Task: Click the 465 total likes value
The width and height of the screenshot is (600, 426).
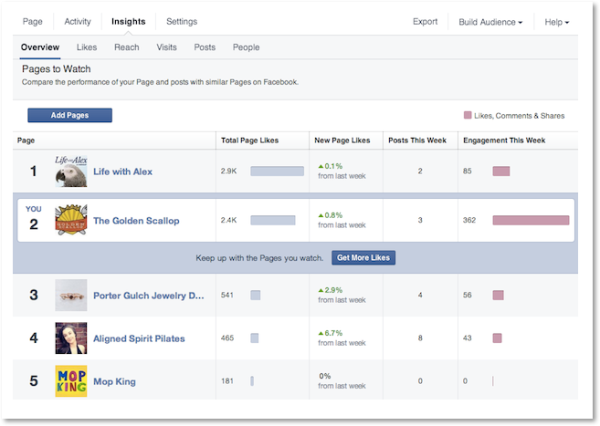Action: pos(227,338)
